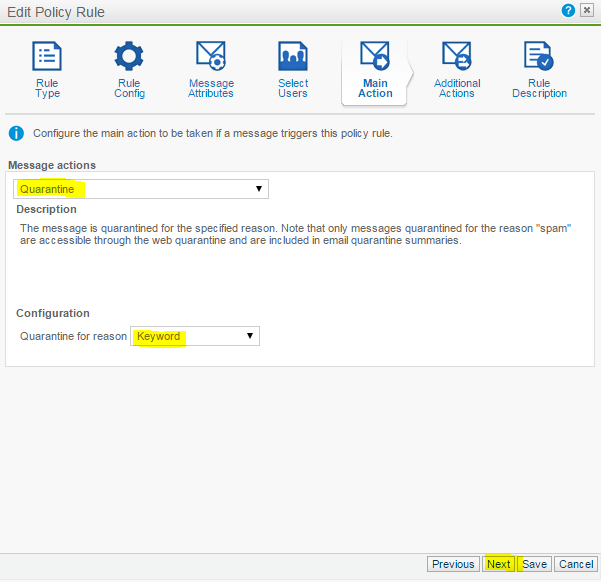Go to the "Rule Type" step label
Screen dimensions: 601x582
(47, 88)
